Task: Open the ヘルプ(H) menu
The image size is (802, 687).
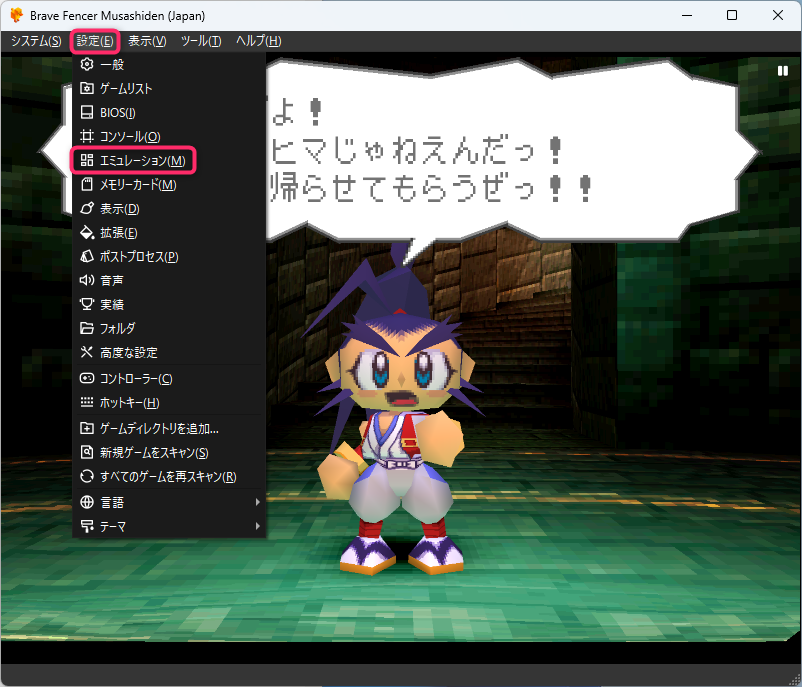Action: click(x=258, y=41)
